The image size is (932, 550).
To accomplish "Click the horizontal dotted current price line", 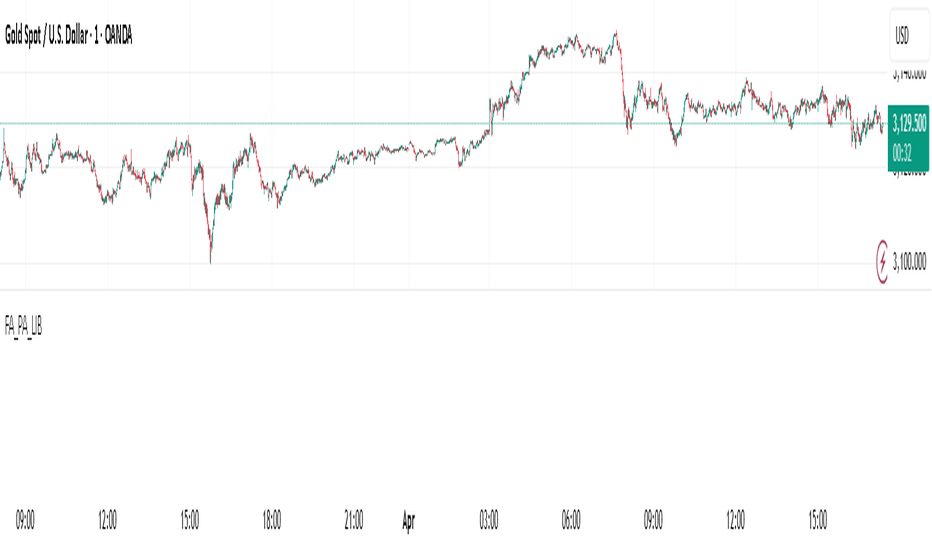I will [443, 124].
